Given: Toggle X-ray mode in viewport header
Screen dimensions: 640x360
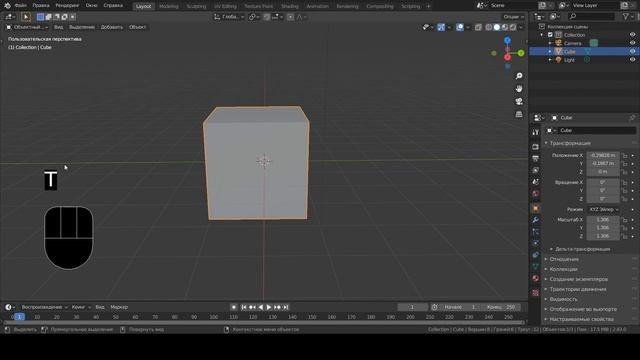Looking at the screenshot, I should pos(478,27).
